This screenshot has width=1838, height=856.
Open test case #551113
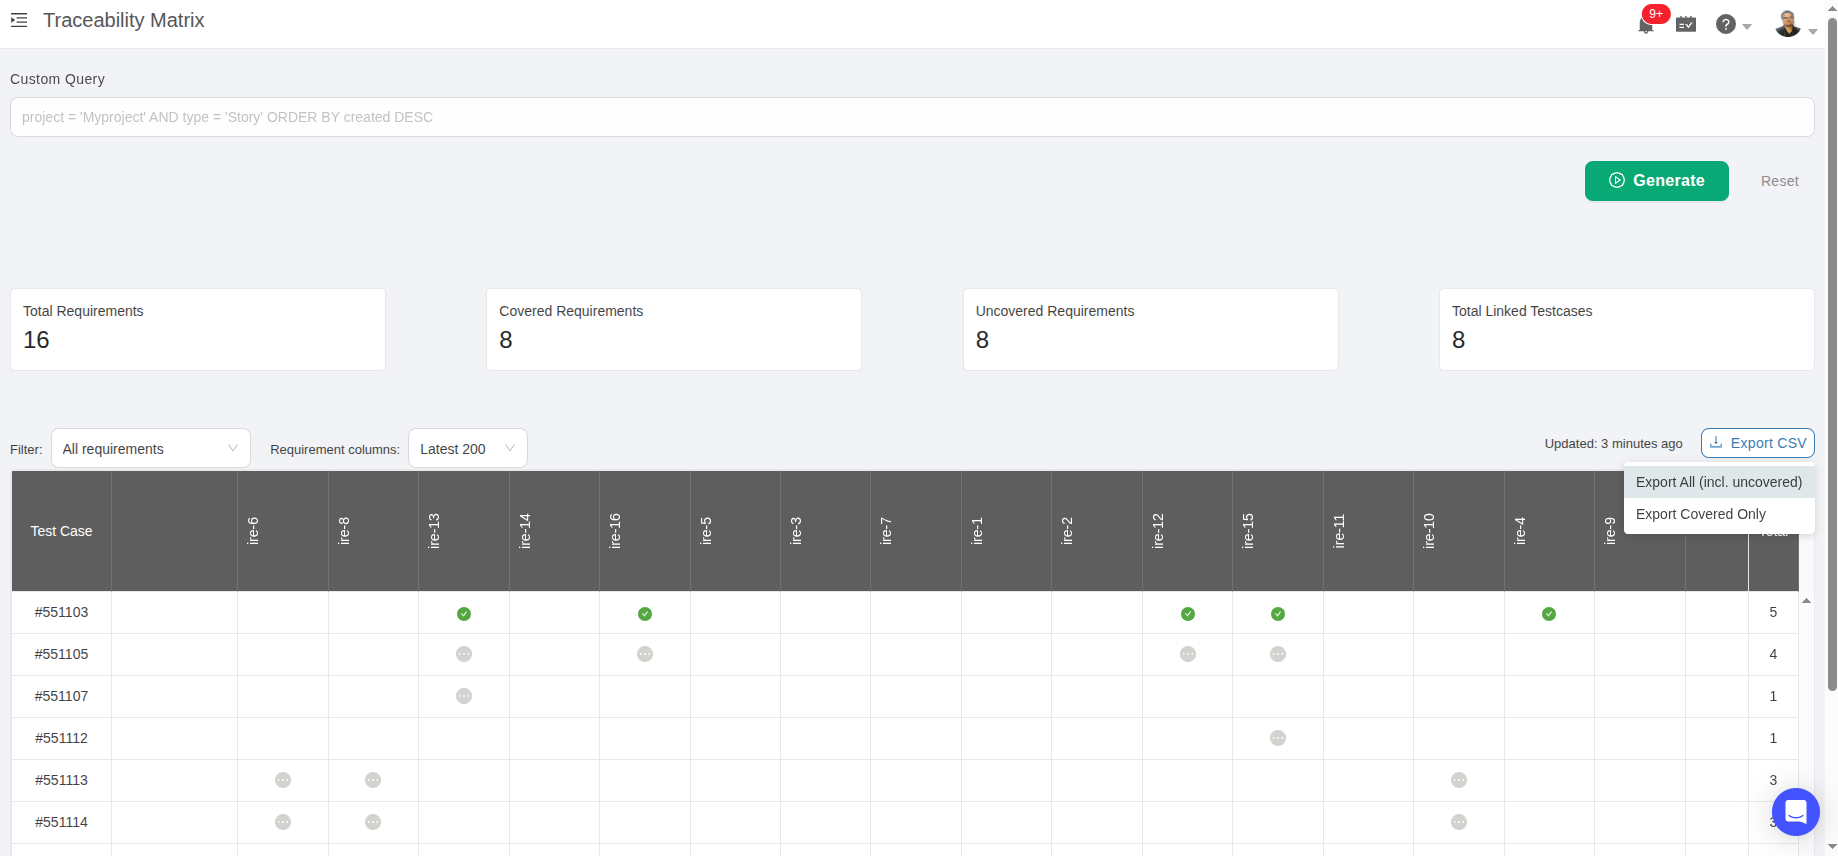(x=61, y=780)
